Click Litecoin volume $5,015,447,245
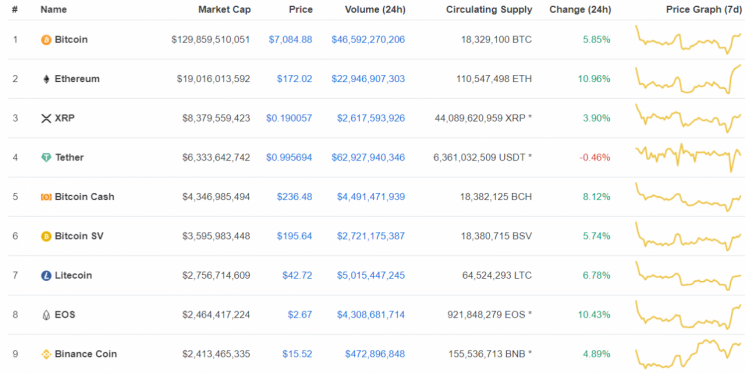745x374 pixels. (371, 276)
